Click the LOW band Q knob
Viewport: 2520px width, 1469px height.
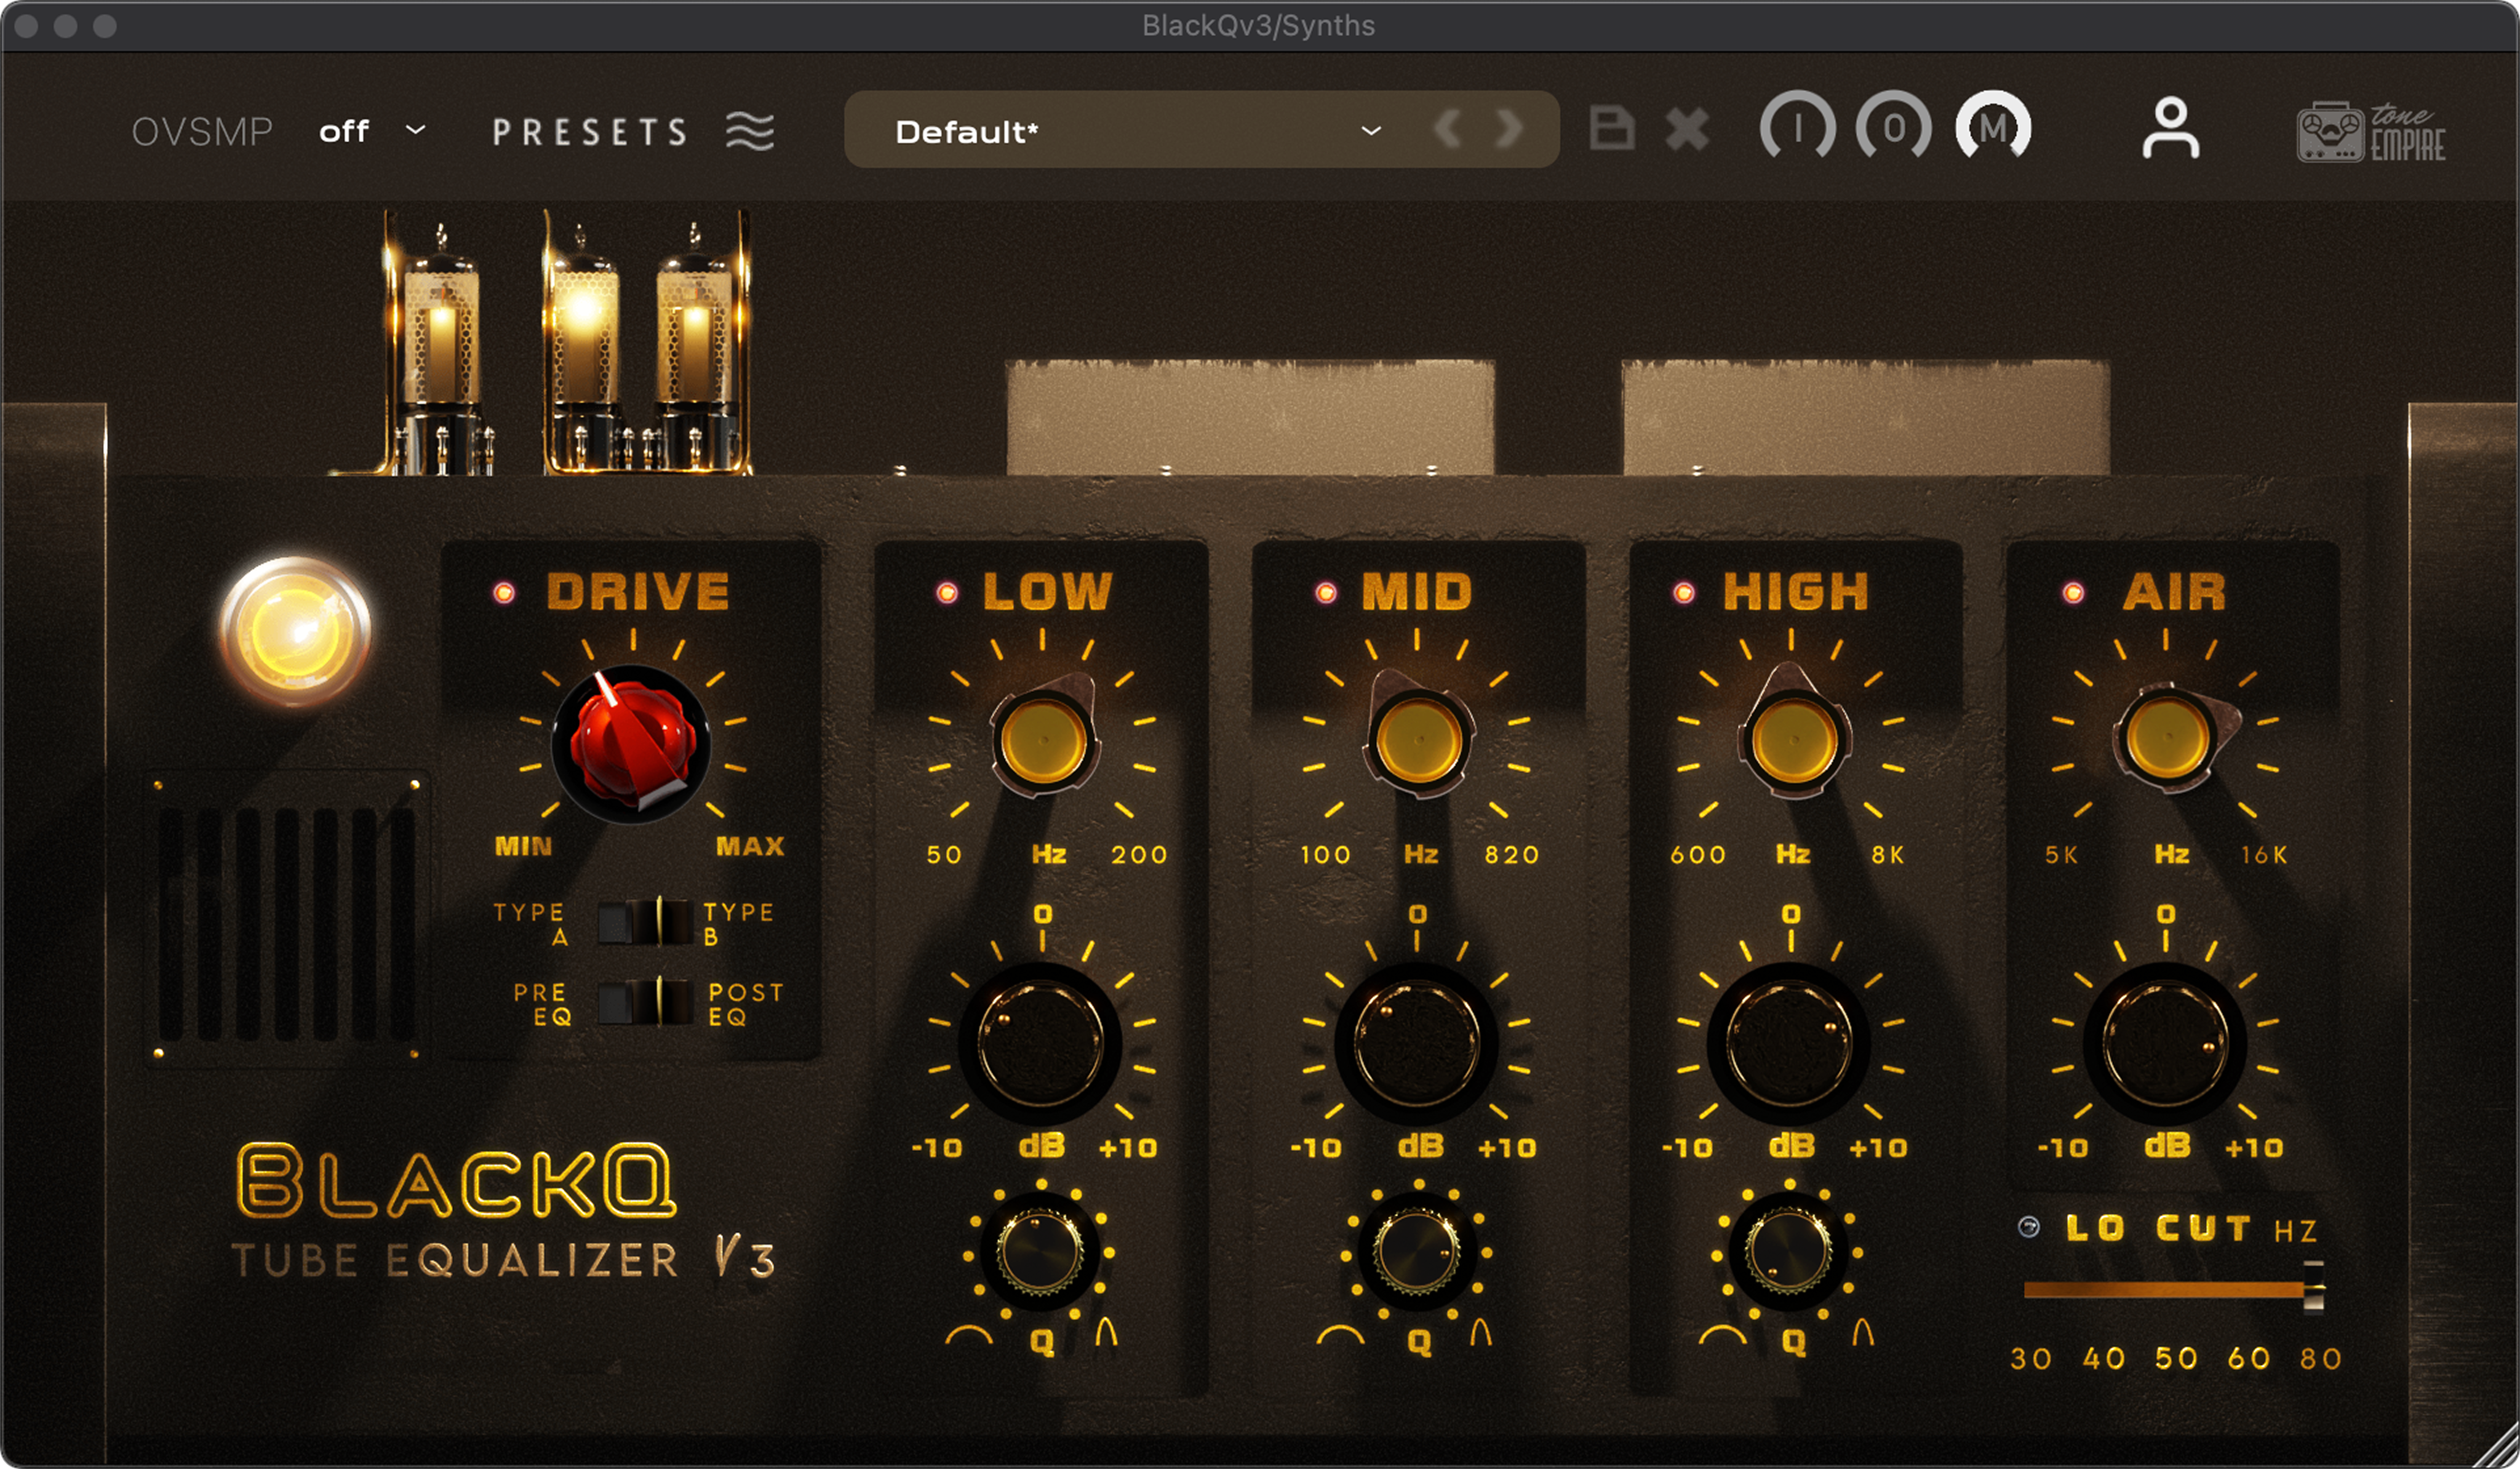[1041, 1252]
